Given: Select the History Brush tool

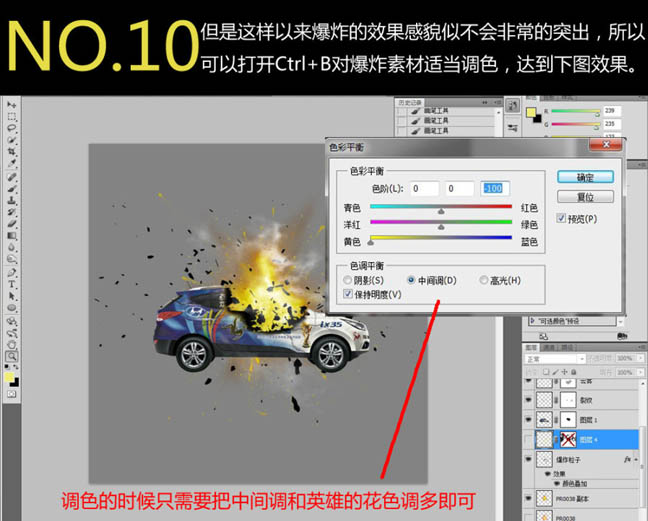Looking at the screenshot, I should coord(12,212).
